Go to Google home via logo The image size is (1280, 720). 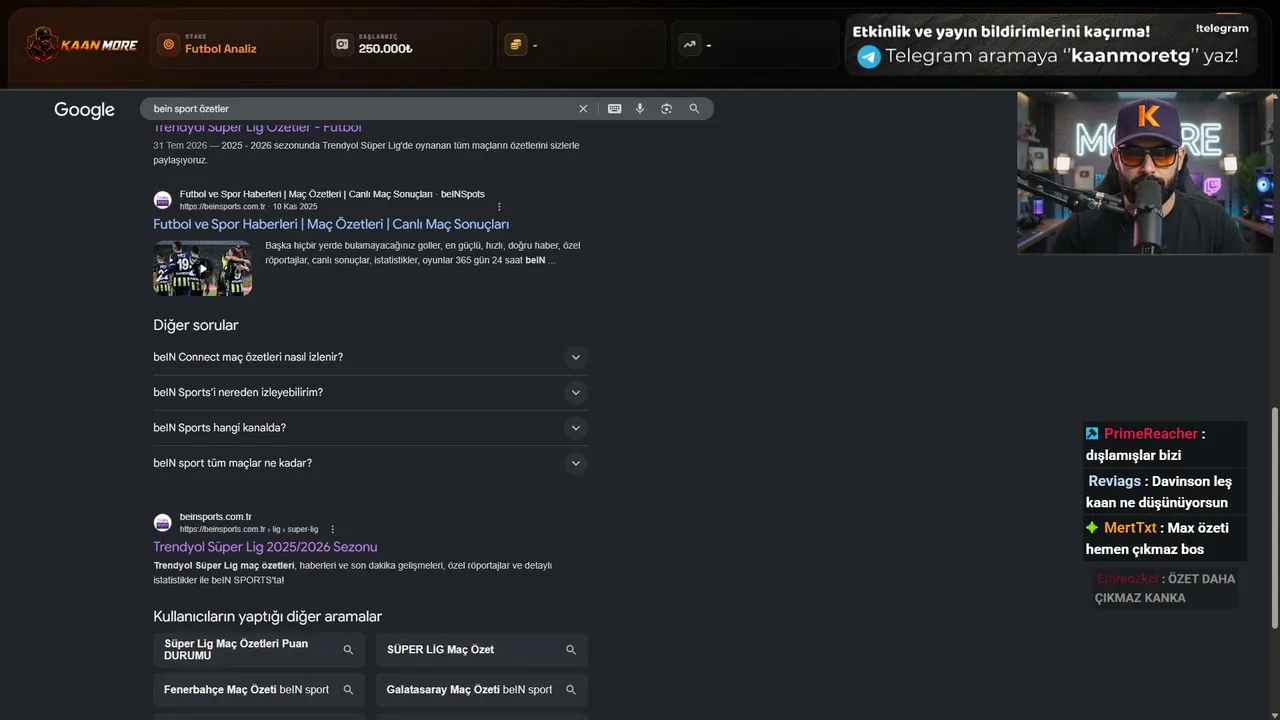(84, 110)
